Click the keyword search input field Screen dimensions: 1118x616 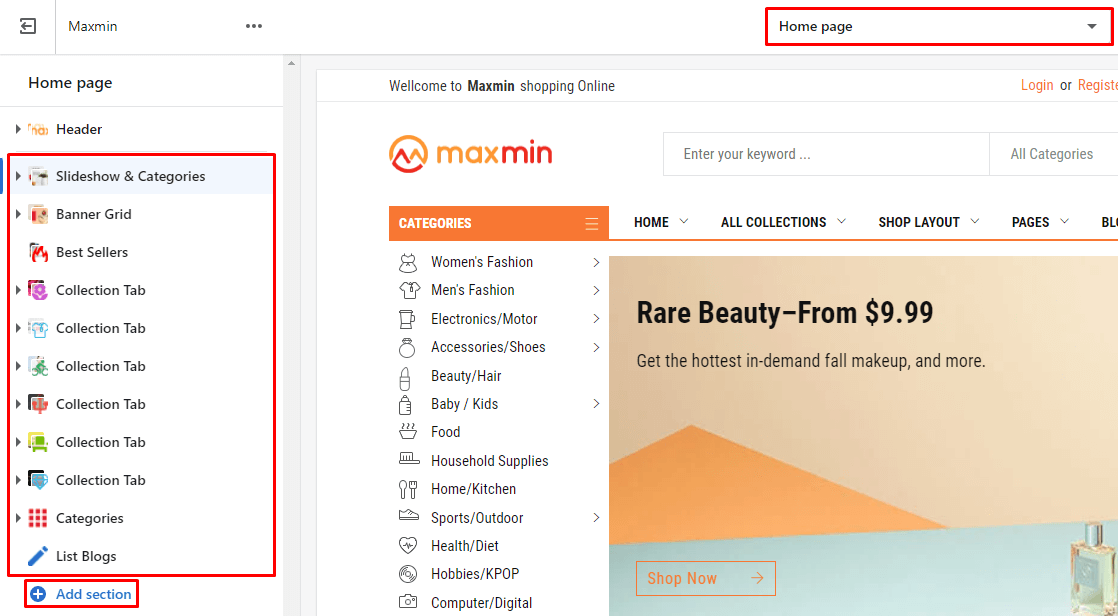(x=825, y=154)
